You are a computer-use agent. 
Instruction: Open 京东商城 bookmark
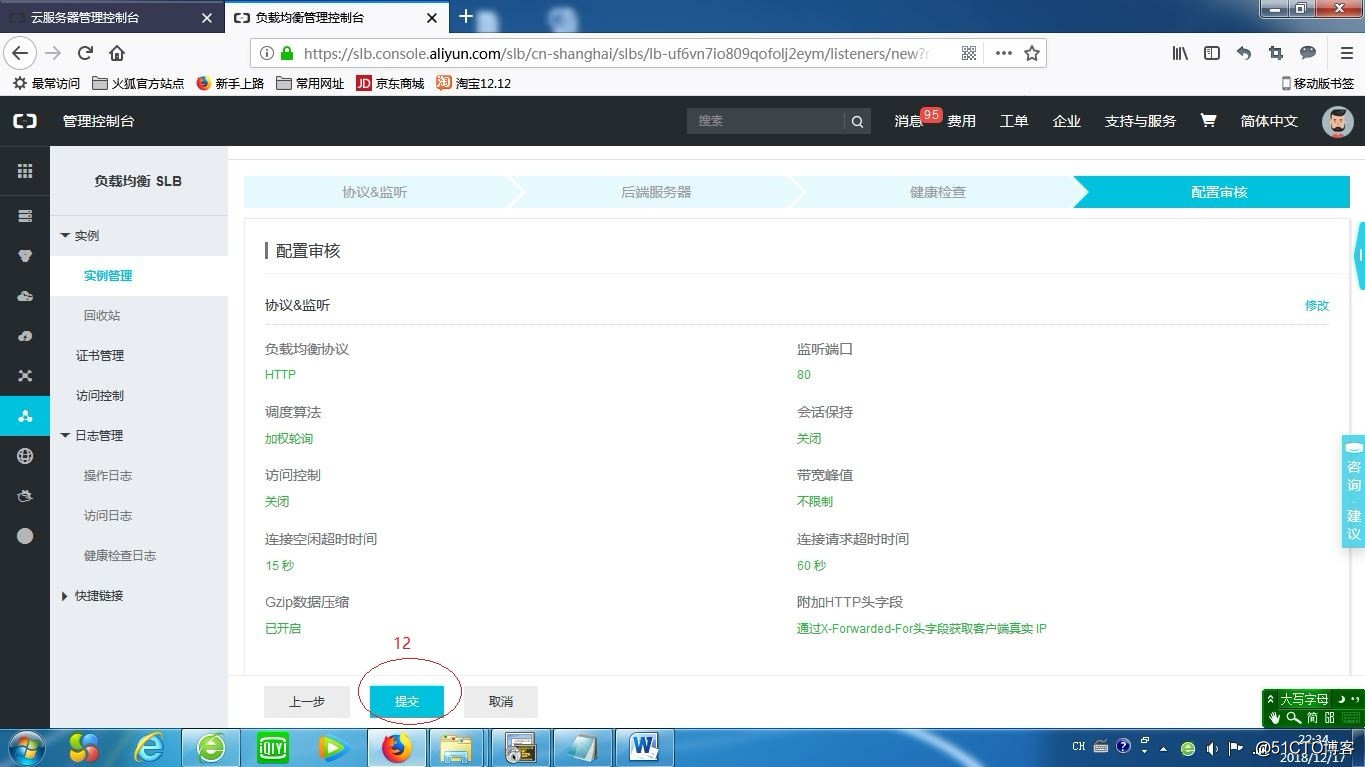(x=390, y=83)
